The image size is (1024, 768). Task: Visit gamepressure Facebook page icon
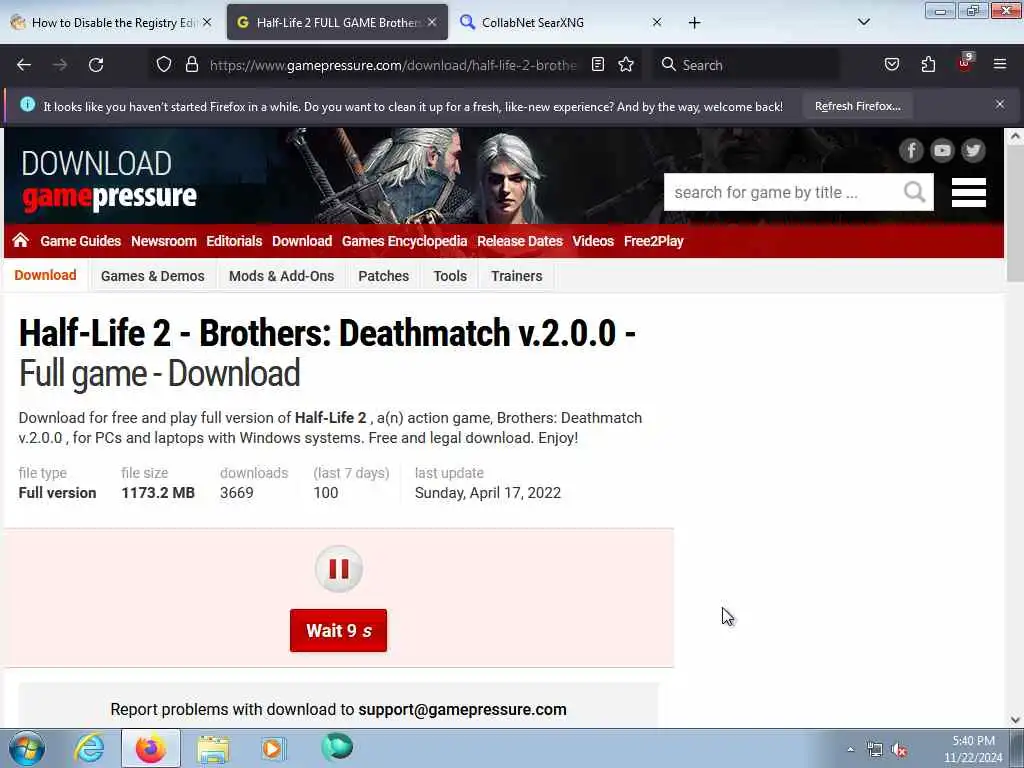click(911, 151)
